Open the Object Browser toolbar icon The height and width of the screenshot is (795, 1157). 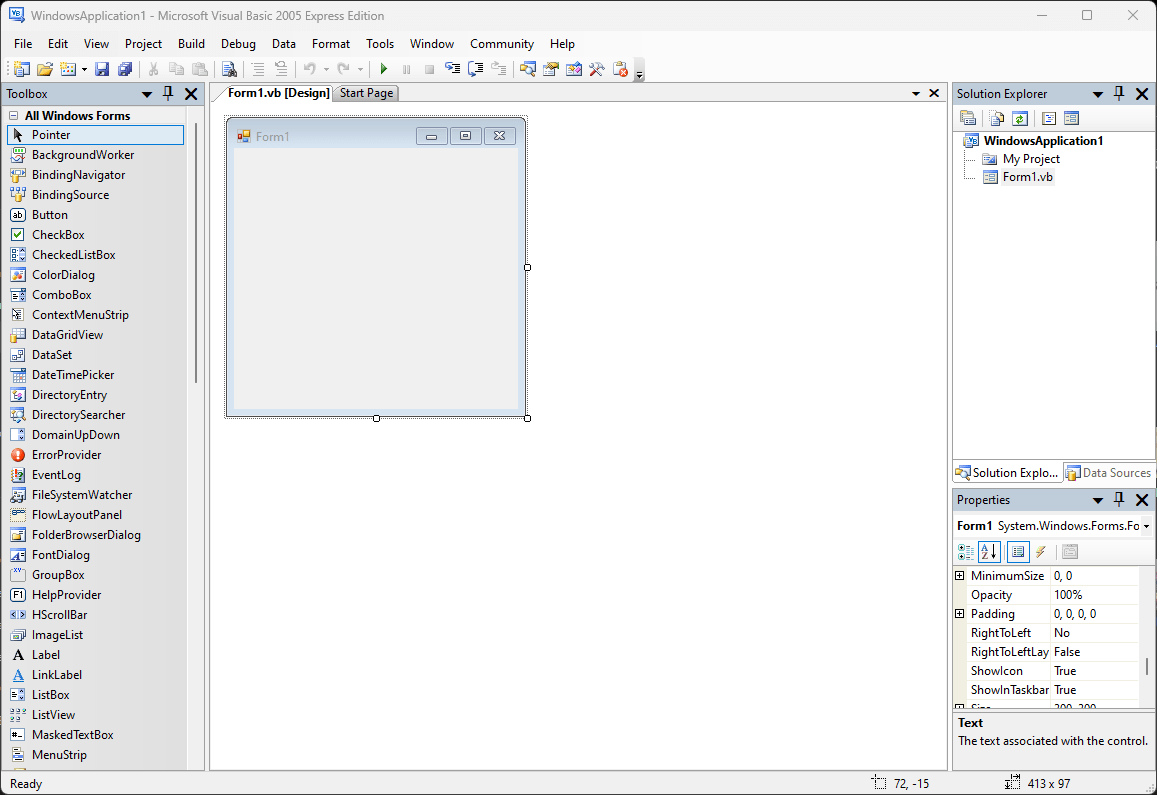point(574,69)
